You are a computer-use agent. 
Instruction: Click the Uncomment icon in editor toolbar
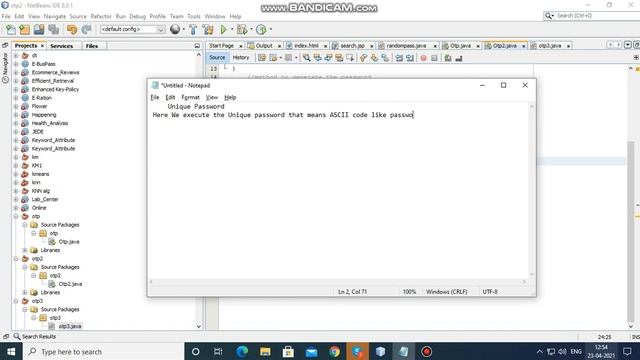[459, 58]
